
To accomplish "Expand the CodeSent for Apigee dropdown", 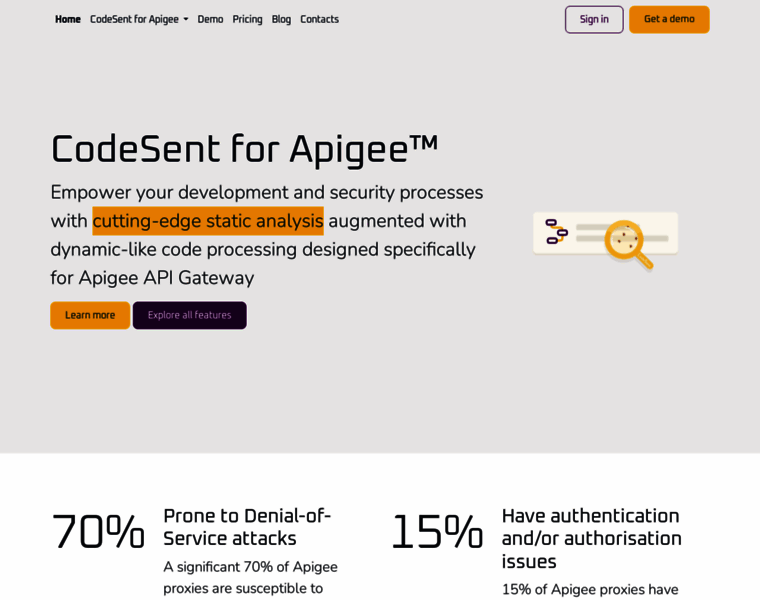I will [138, 19].
